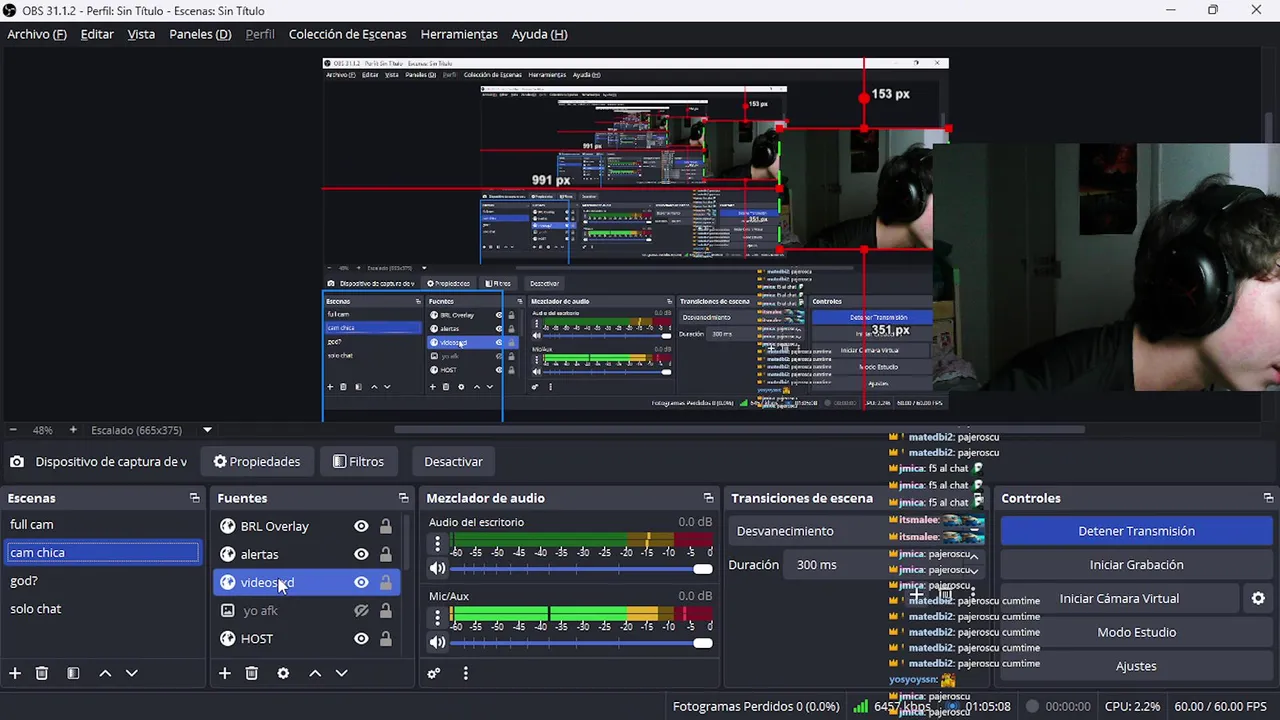The width and height of the screenshot is (1280, 720).
Task: Open the Archivo menu
Action: [x=37, y=34]
